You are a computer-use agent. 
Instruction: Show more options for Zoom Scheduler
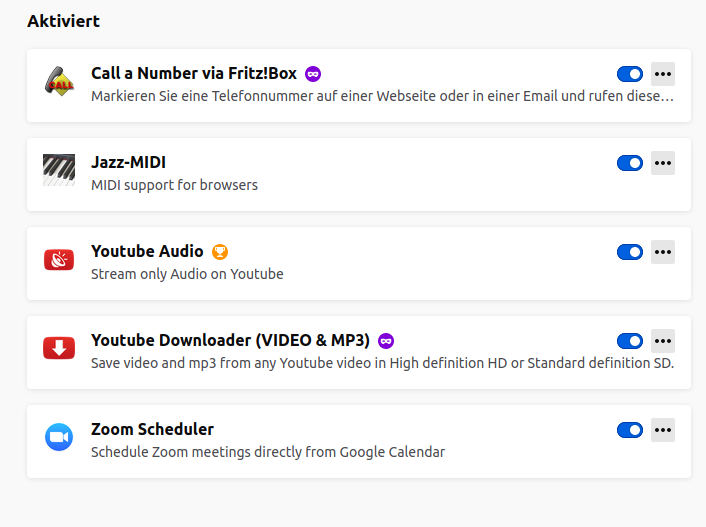(663, 430)
